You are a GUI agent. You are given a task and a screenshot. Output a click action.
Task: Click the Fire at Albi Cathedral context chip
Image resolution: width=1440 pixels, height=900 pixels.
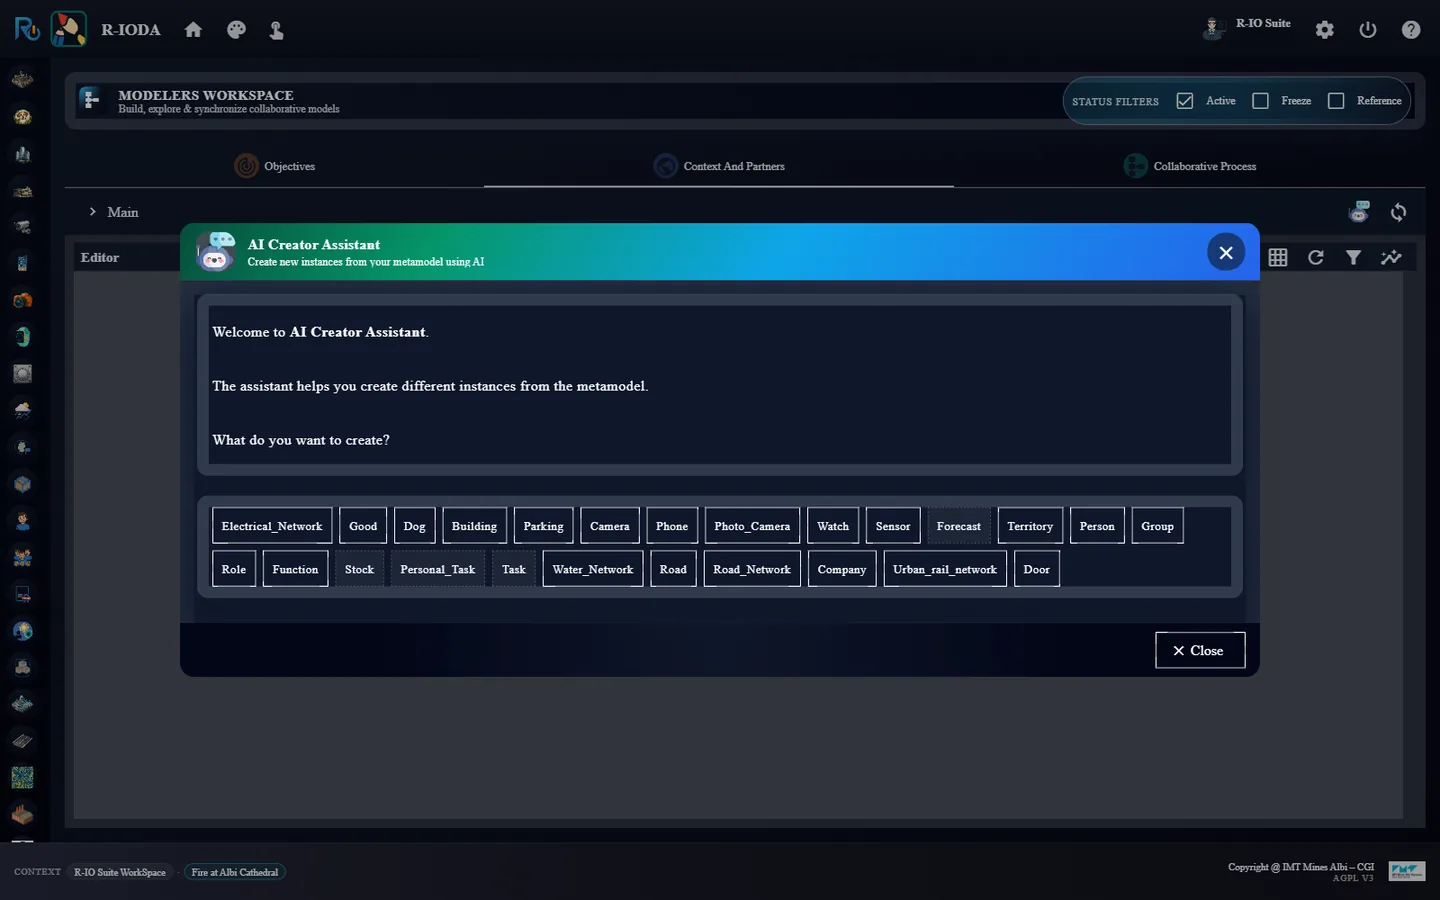(x=235, y=872)
